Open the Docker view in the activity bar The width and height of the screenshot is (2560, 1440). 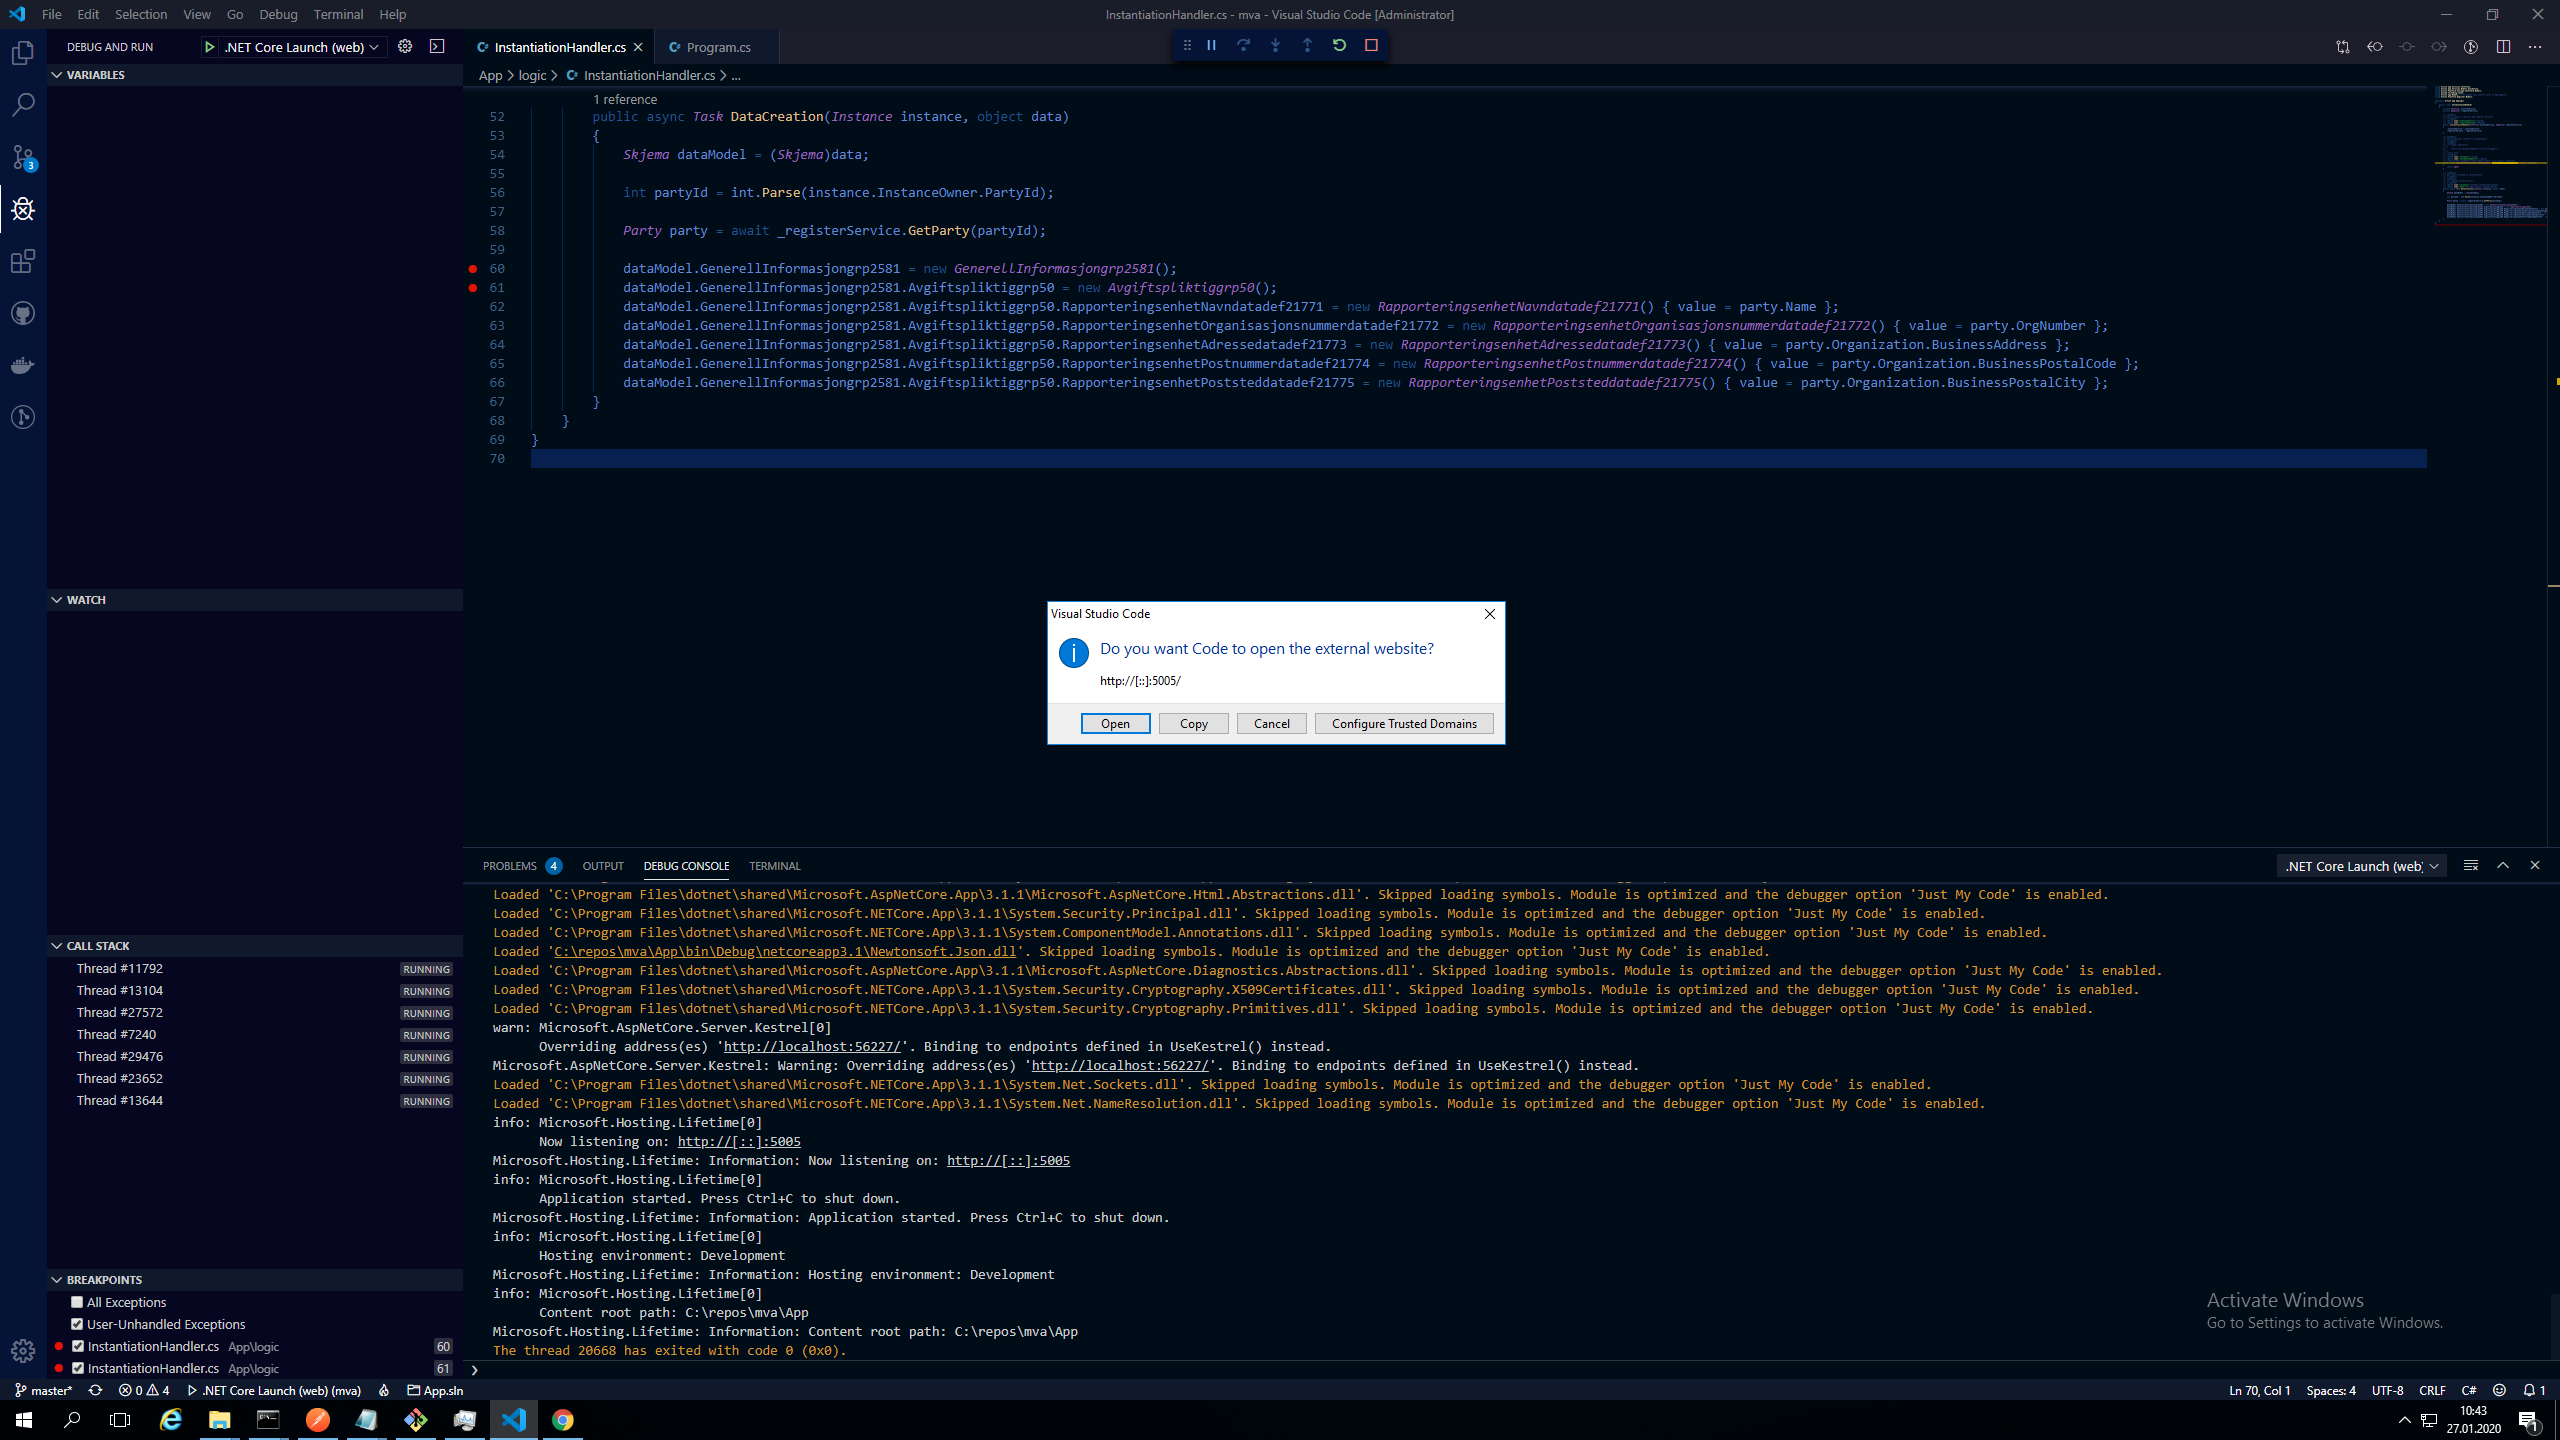22,366
